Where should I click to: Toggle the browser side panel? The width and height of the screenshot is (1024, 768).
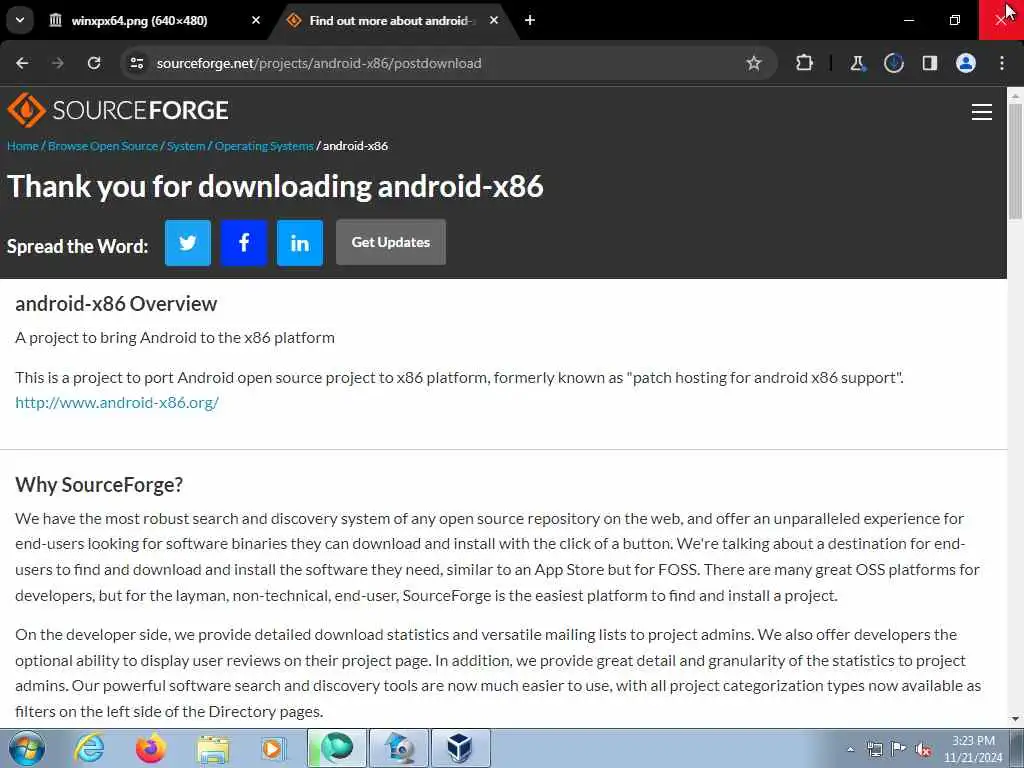coord(929,63)
